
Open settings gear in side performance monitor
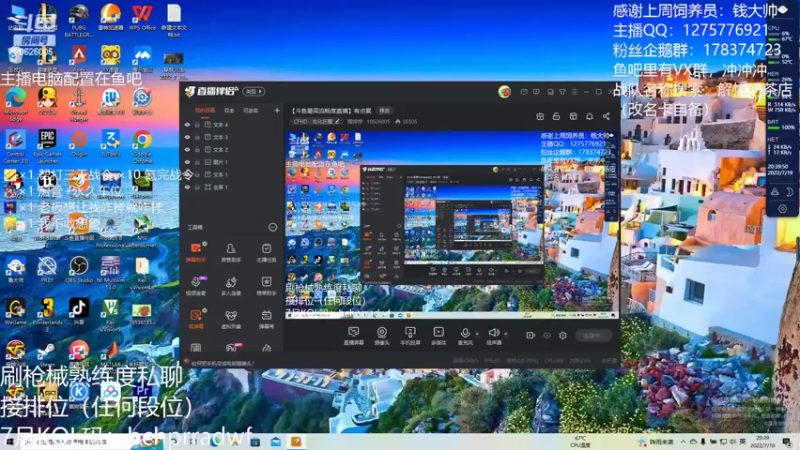[x=782, y=209]
